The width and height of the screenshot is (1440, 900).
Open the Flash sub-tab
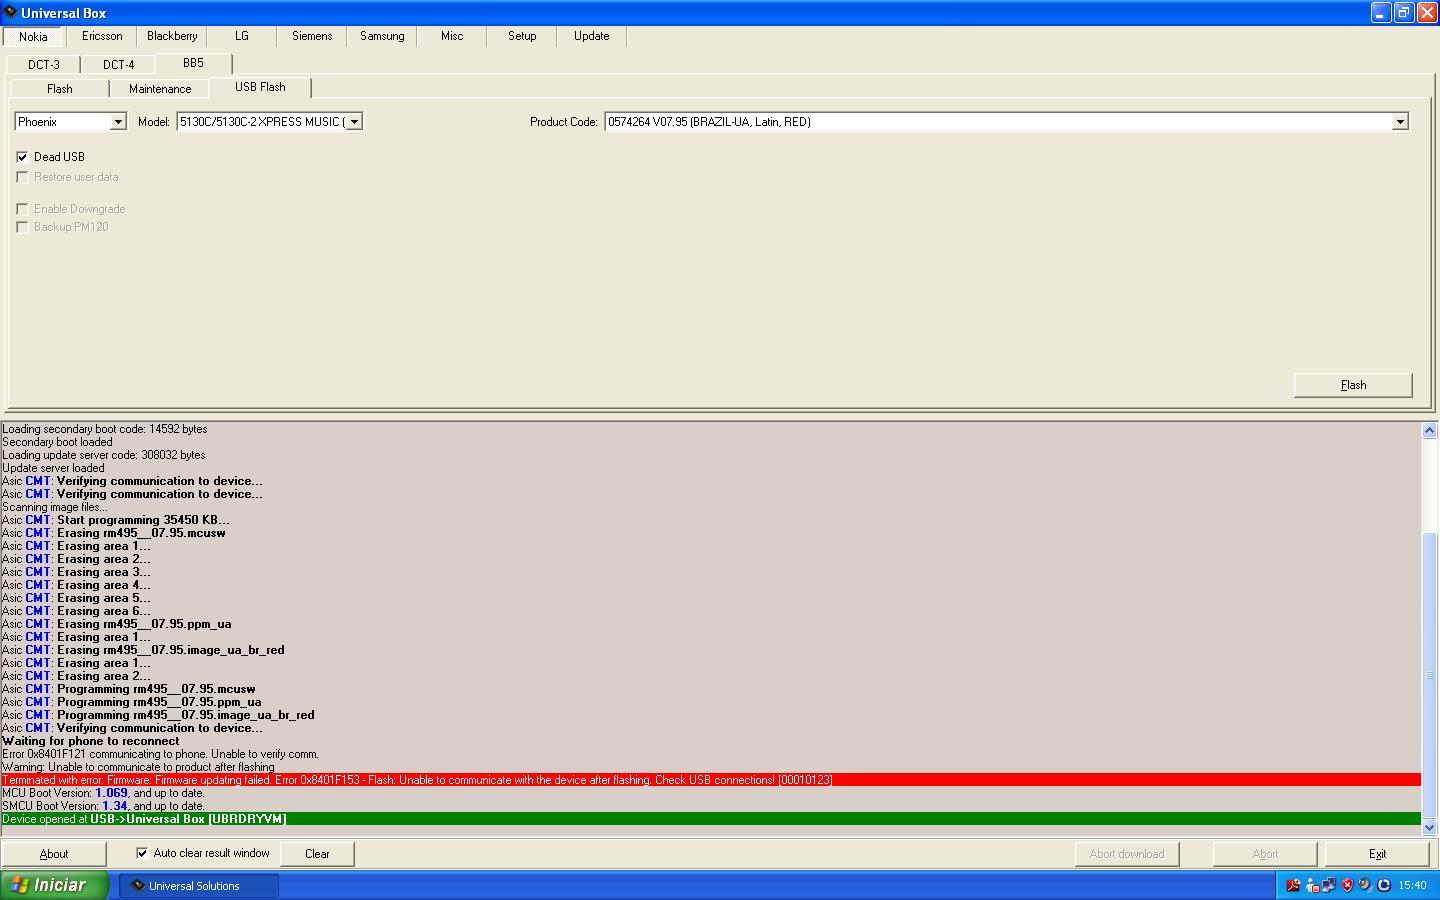click(60, 89)
